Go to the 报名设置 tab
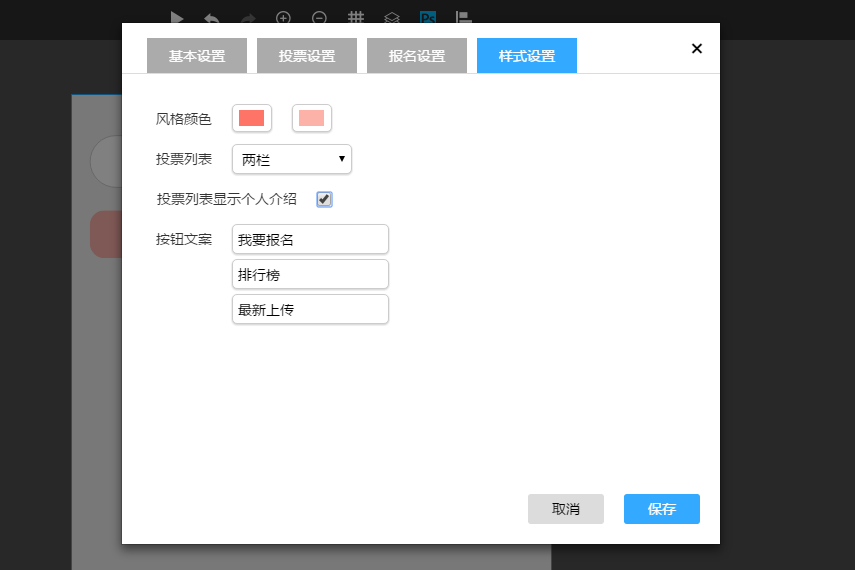Viewport: 855px width, 570px height. [x=417, y=56]
